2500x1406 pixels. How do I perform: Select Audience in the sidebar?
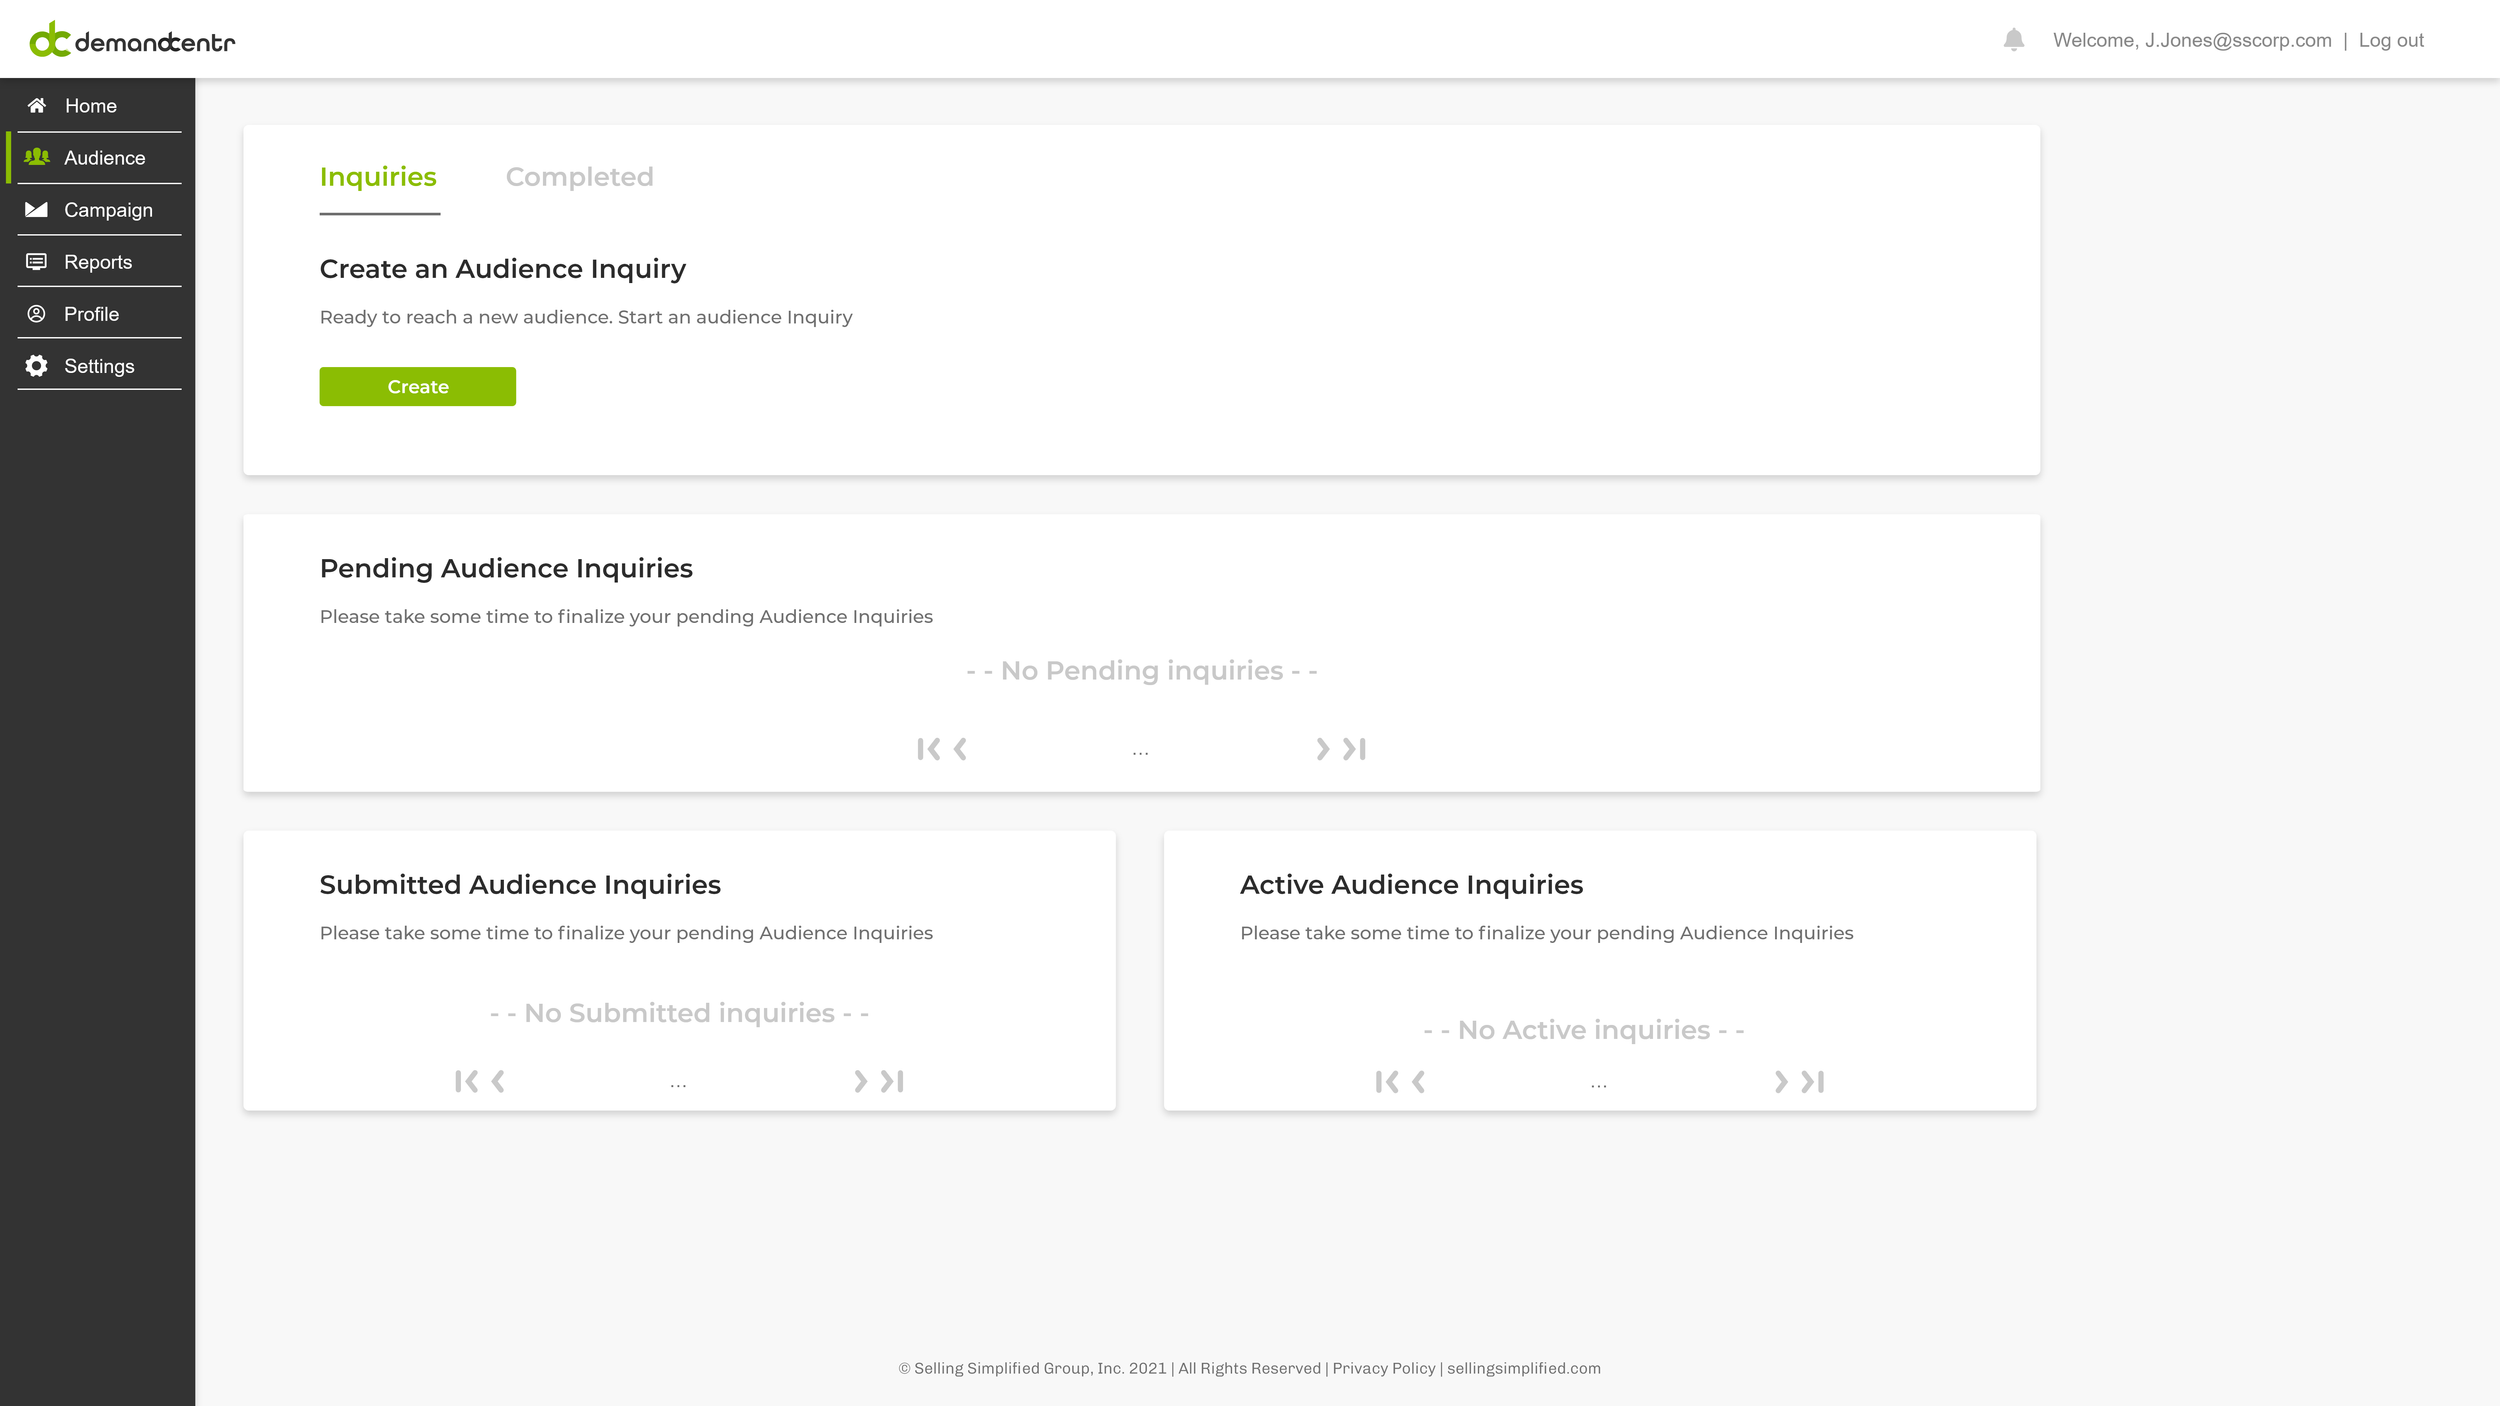104,158
